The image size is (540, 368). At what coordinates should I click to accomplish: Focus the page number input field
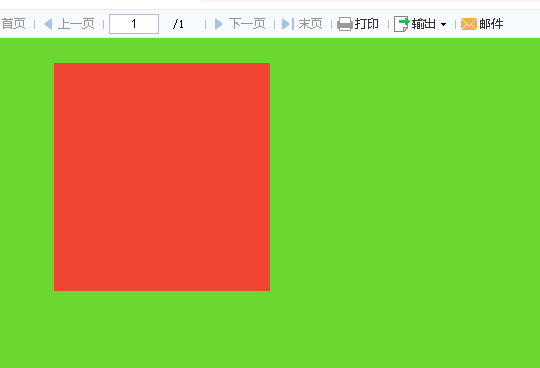pos(134,24)
